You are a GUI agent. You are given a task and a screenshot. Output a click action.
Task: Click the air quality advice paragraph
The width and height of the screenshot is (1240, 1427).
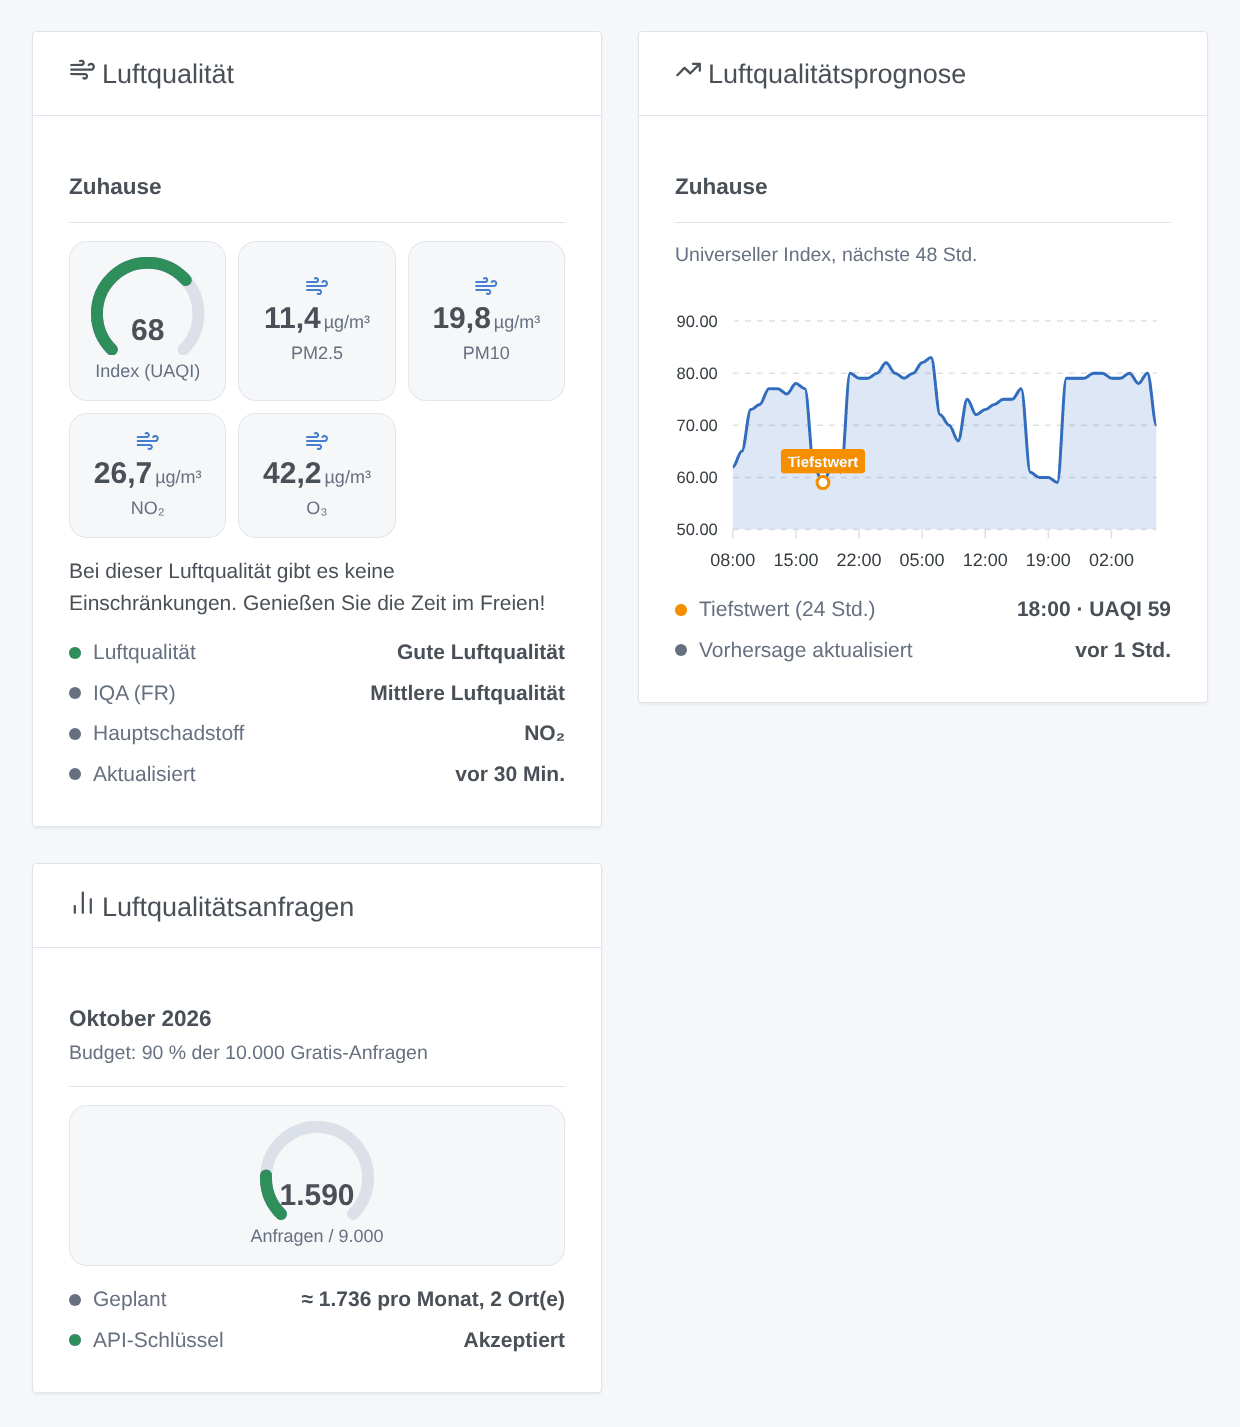307,587
